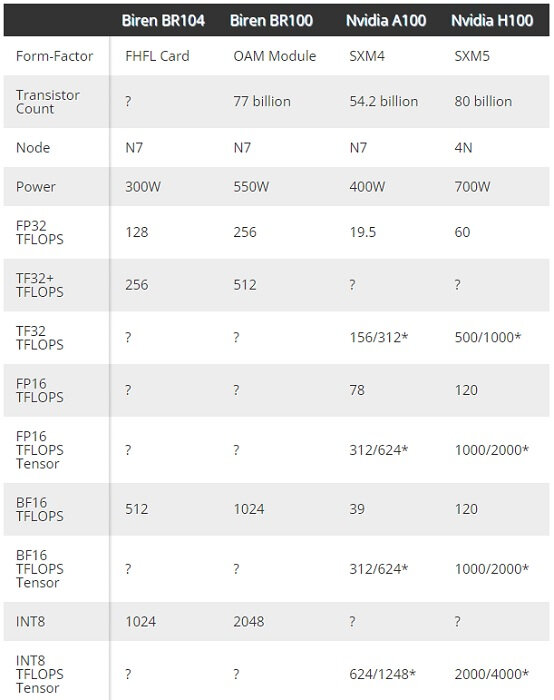Click the FP16 TFLOPS Tensor row label
554x700 pixels.
[x=40, y=450]
